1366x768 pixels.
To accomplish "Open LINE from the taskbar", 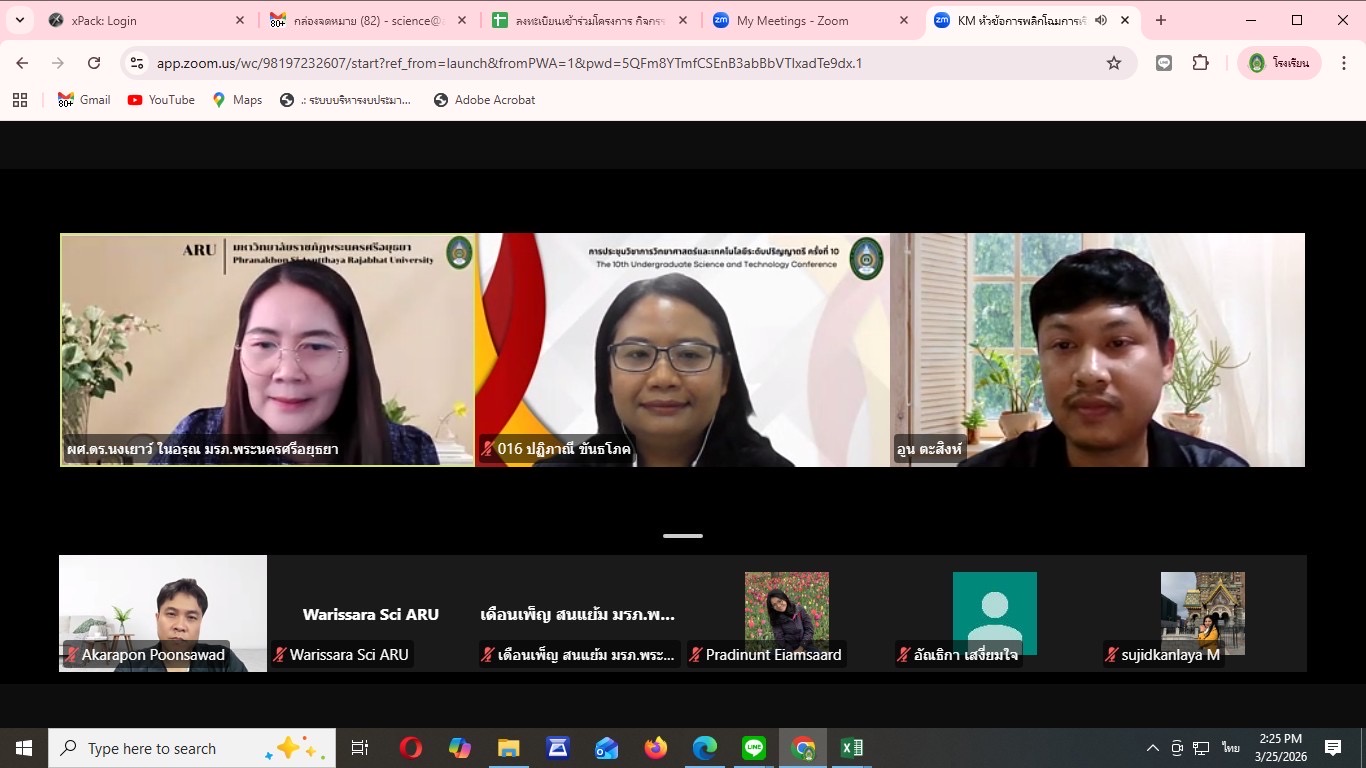I will (x=754, y=748).
